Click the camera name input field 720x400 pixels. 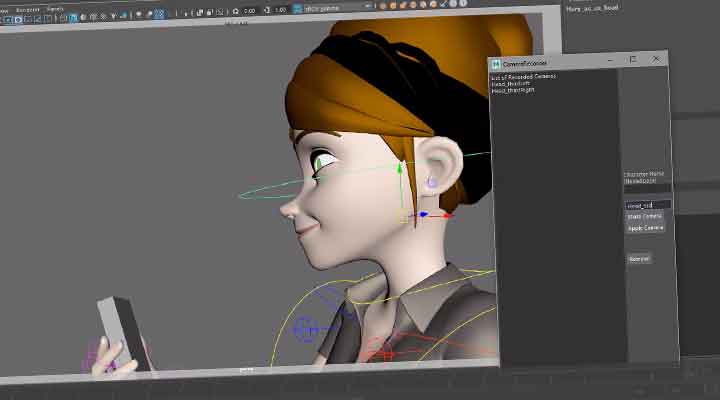pos(647,205)
